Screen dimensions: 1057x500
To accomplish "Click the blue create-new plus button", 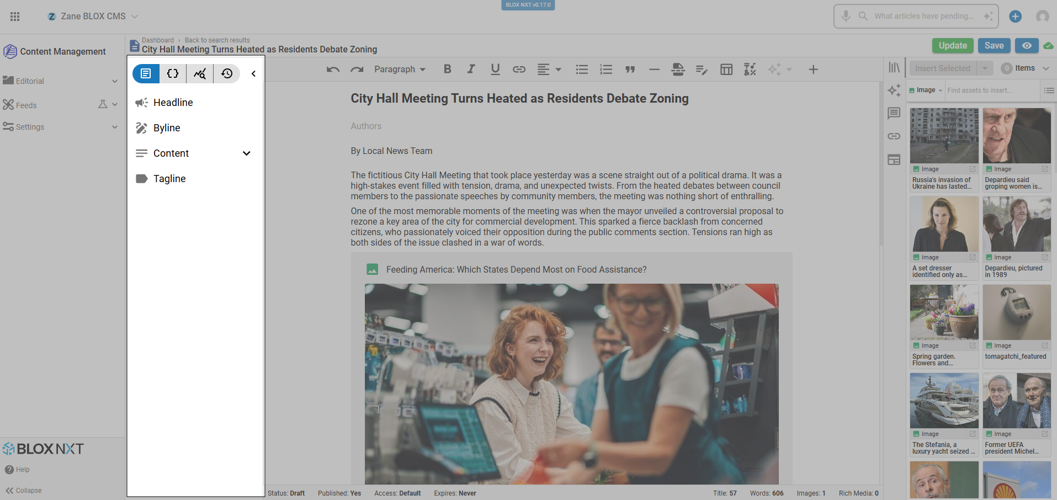I will [x=1015, y=16].
